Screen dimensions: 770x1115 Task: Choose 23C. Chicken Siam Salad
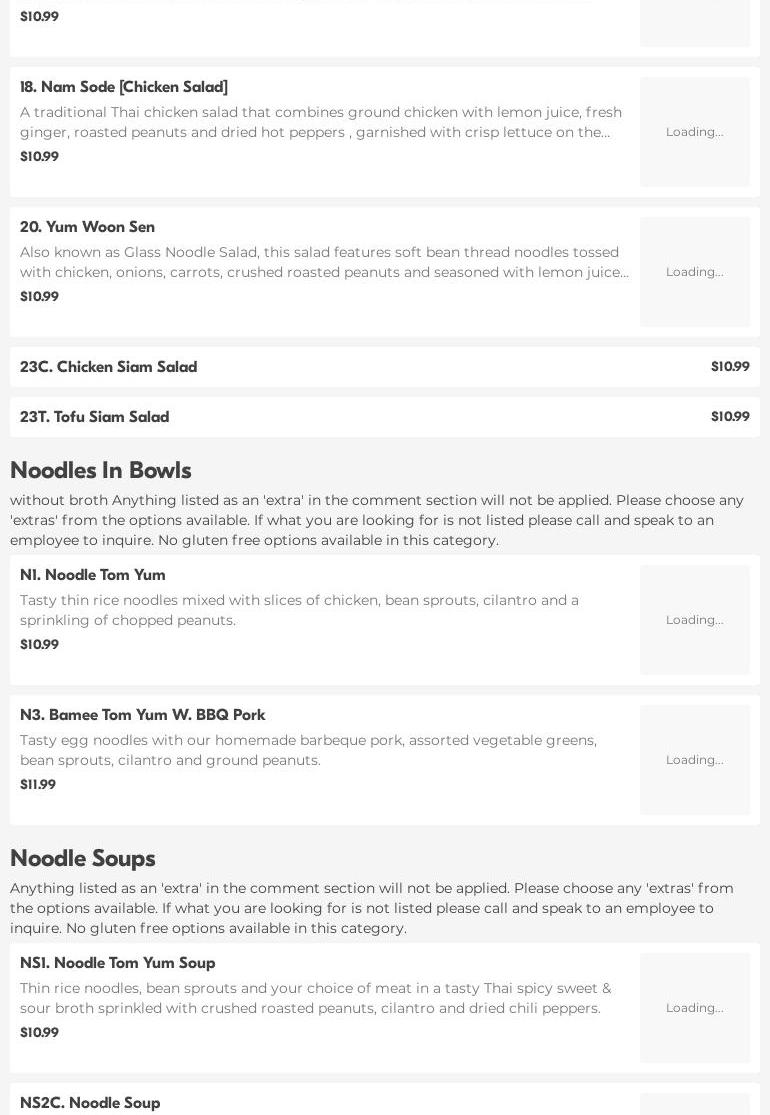pos(108,367)
